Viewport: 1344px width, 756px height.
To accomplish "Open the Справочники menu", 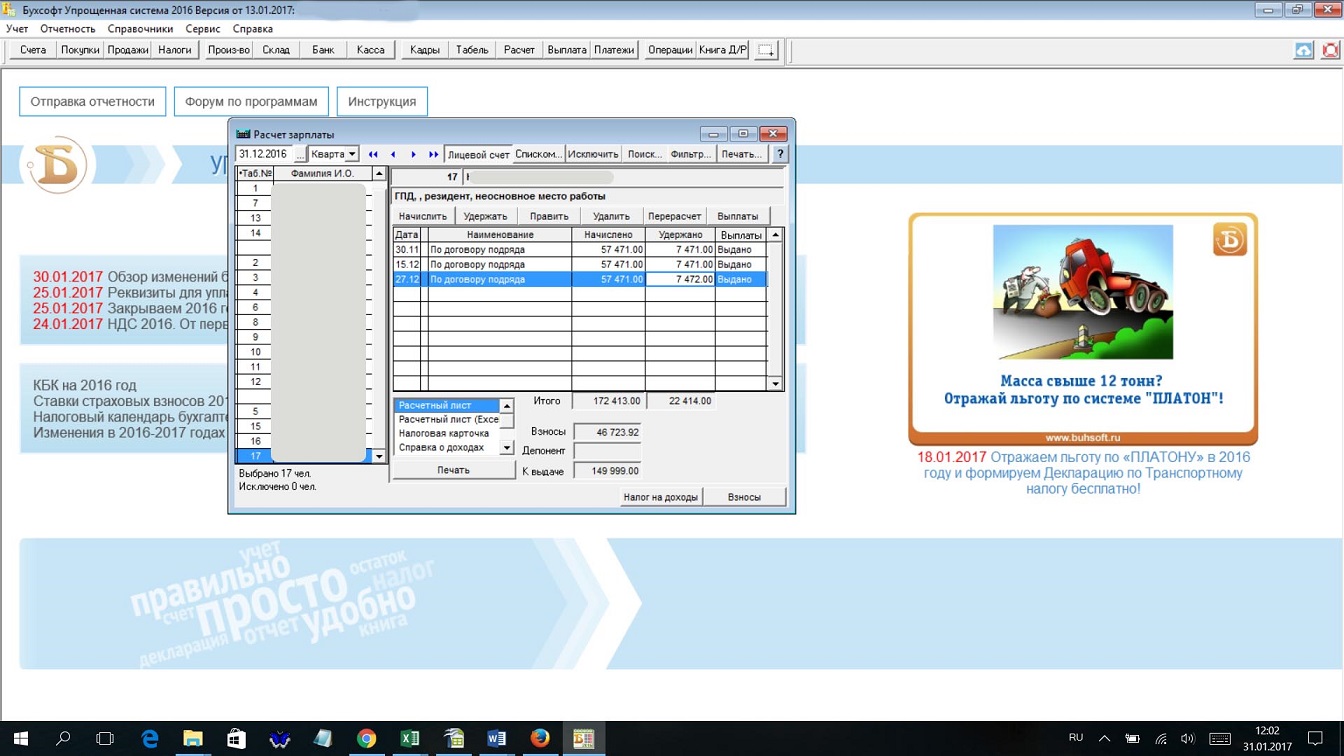I will coord(140,29).
